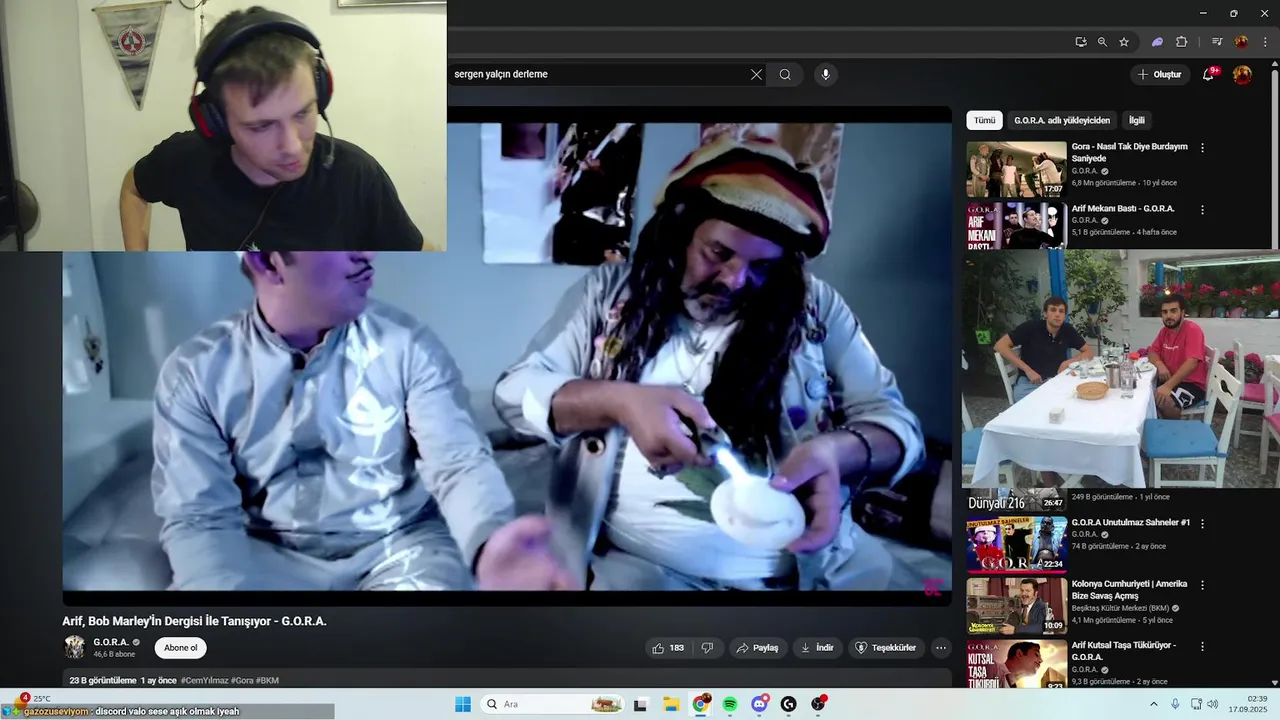Click the 'Dünyalı 216' video title text
1280x720 pixels.
(x=996, y=503)
